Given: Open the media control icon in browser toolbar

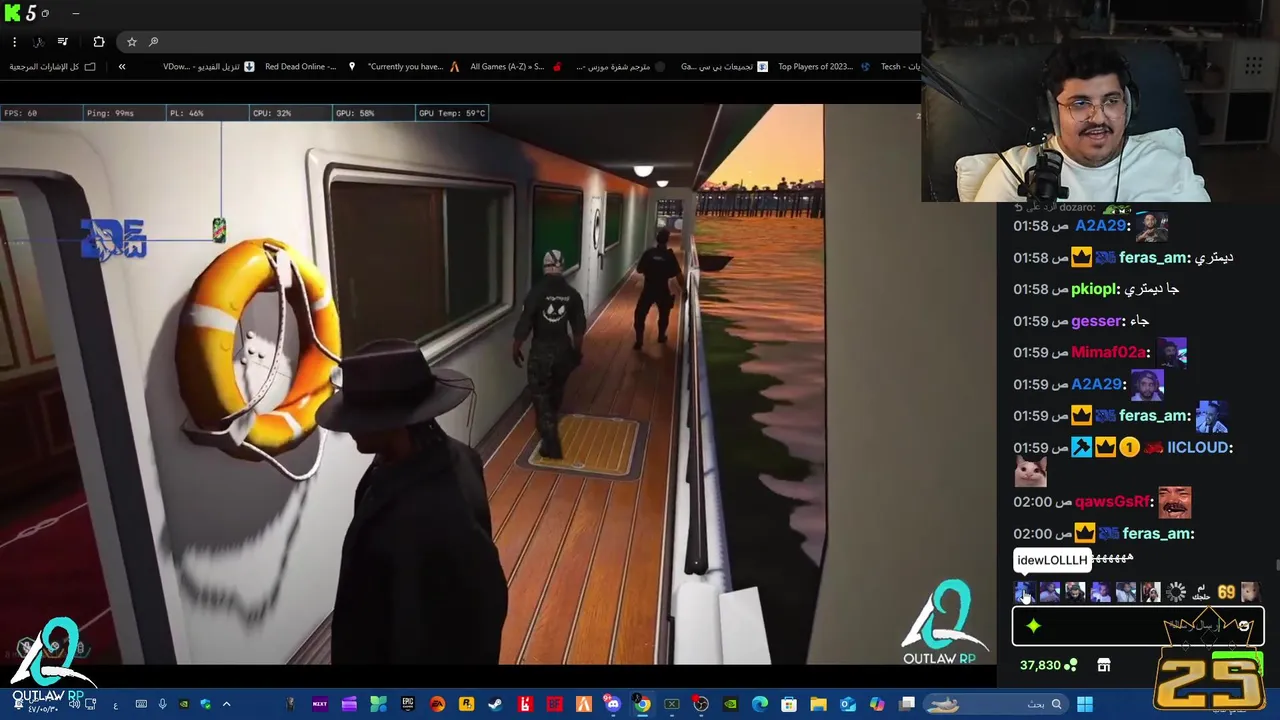Looking at the screenshot, I should point(62,41).
